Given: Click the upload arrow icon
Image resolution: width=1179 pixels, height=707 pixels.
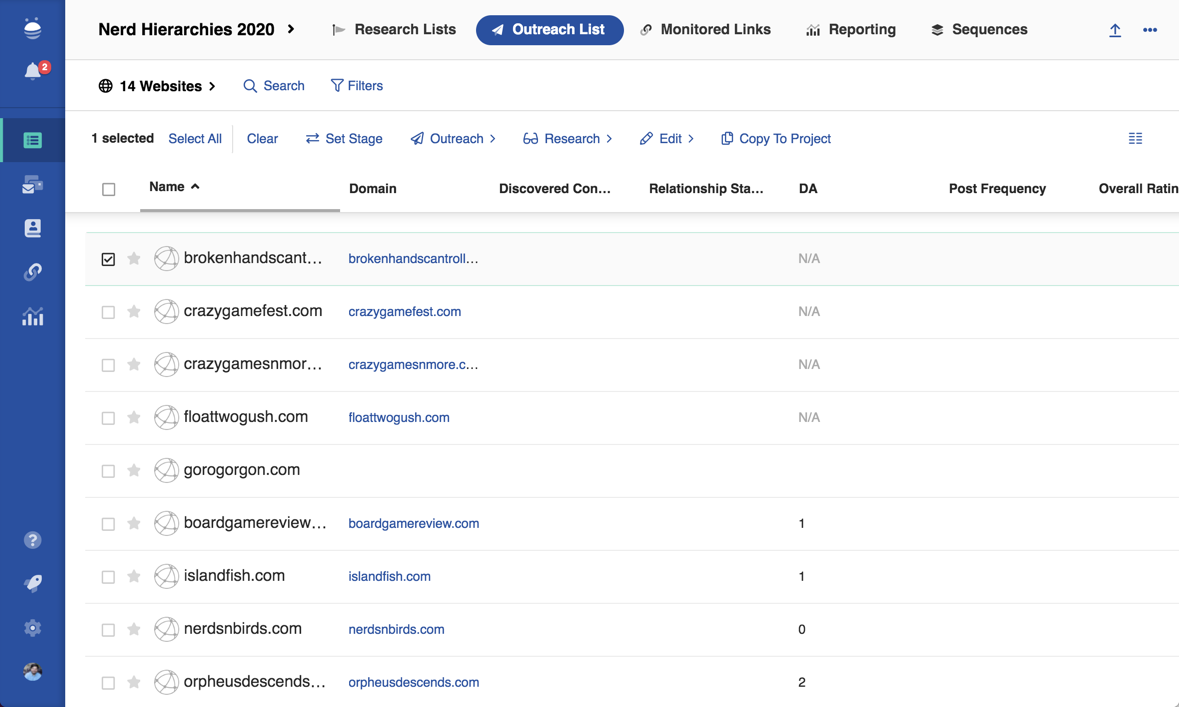Looking at the screenshot, I should 1115,30.
